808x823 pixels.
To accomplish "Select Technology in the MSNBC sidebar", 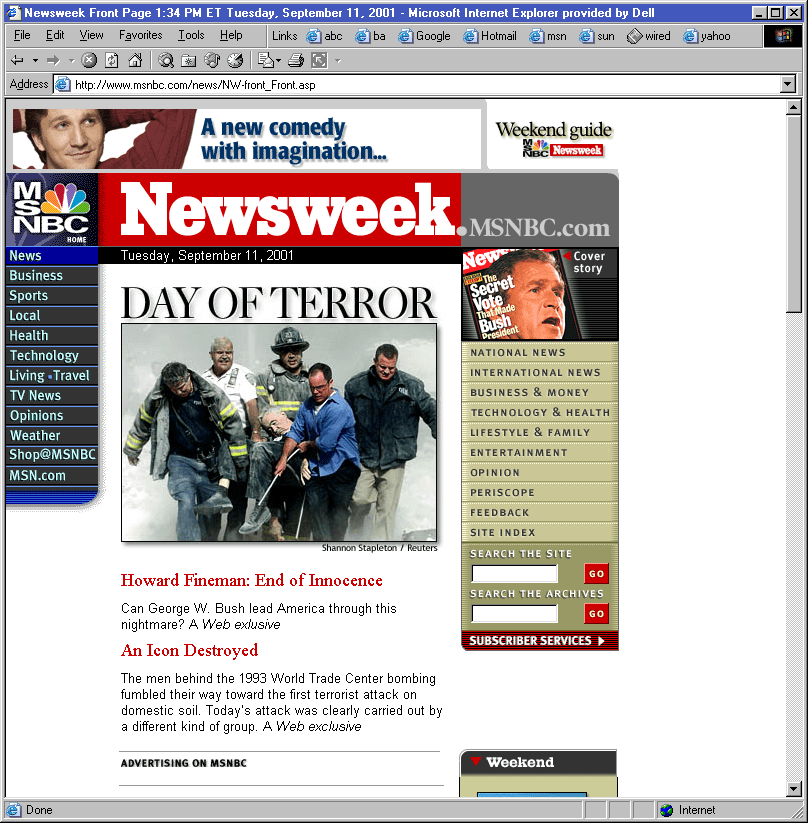I will point(52,355).
